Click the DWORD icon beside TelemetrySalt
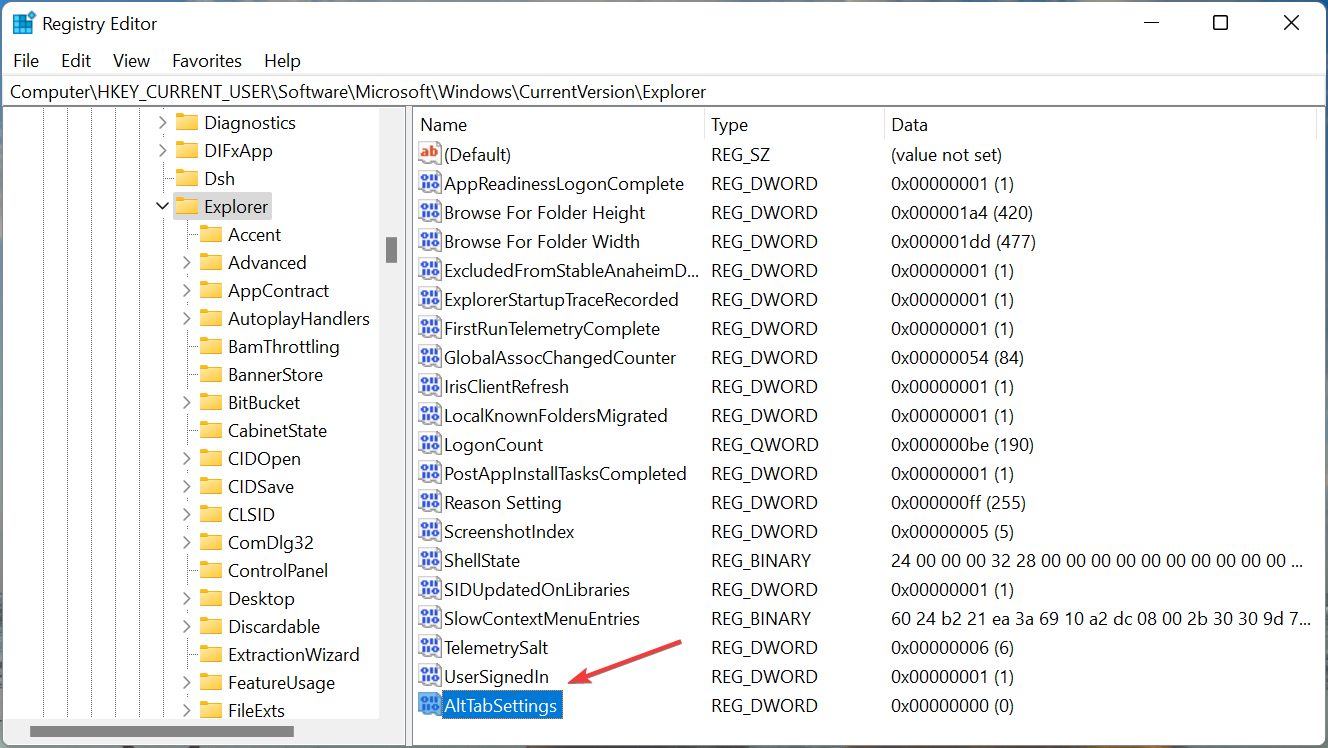This screenshot has height=748, width=1328. [428, 647]
